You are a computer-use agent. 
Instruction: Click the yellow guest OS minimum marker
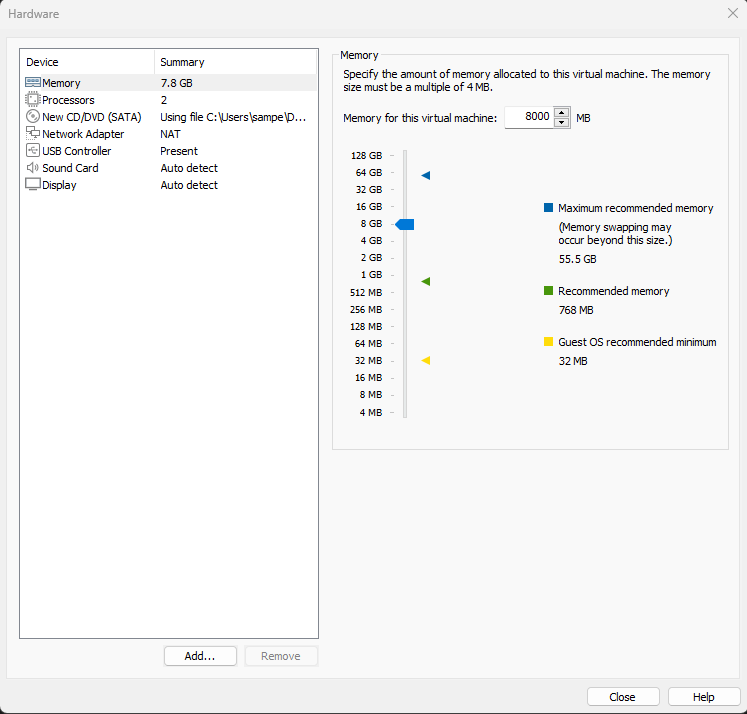tap(425, 360)
